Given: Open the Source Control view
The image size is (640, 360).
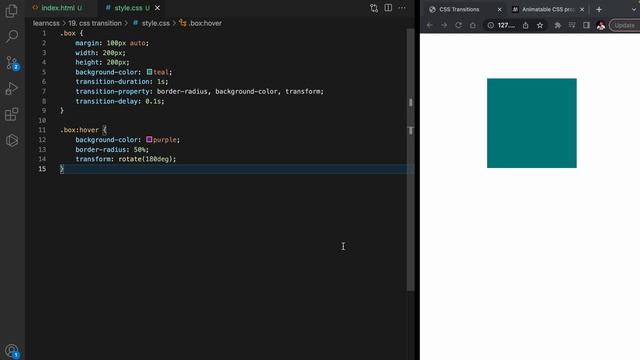Looking at the screenshot, I should [x=12, y=63].
